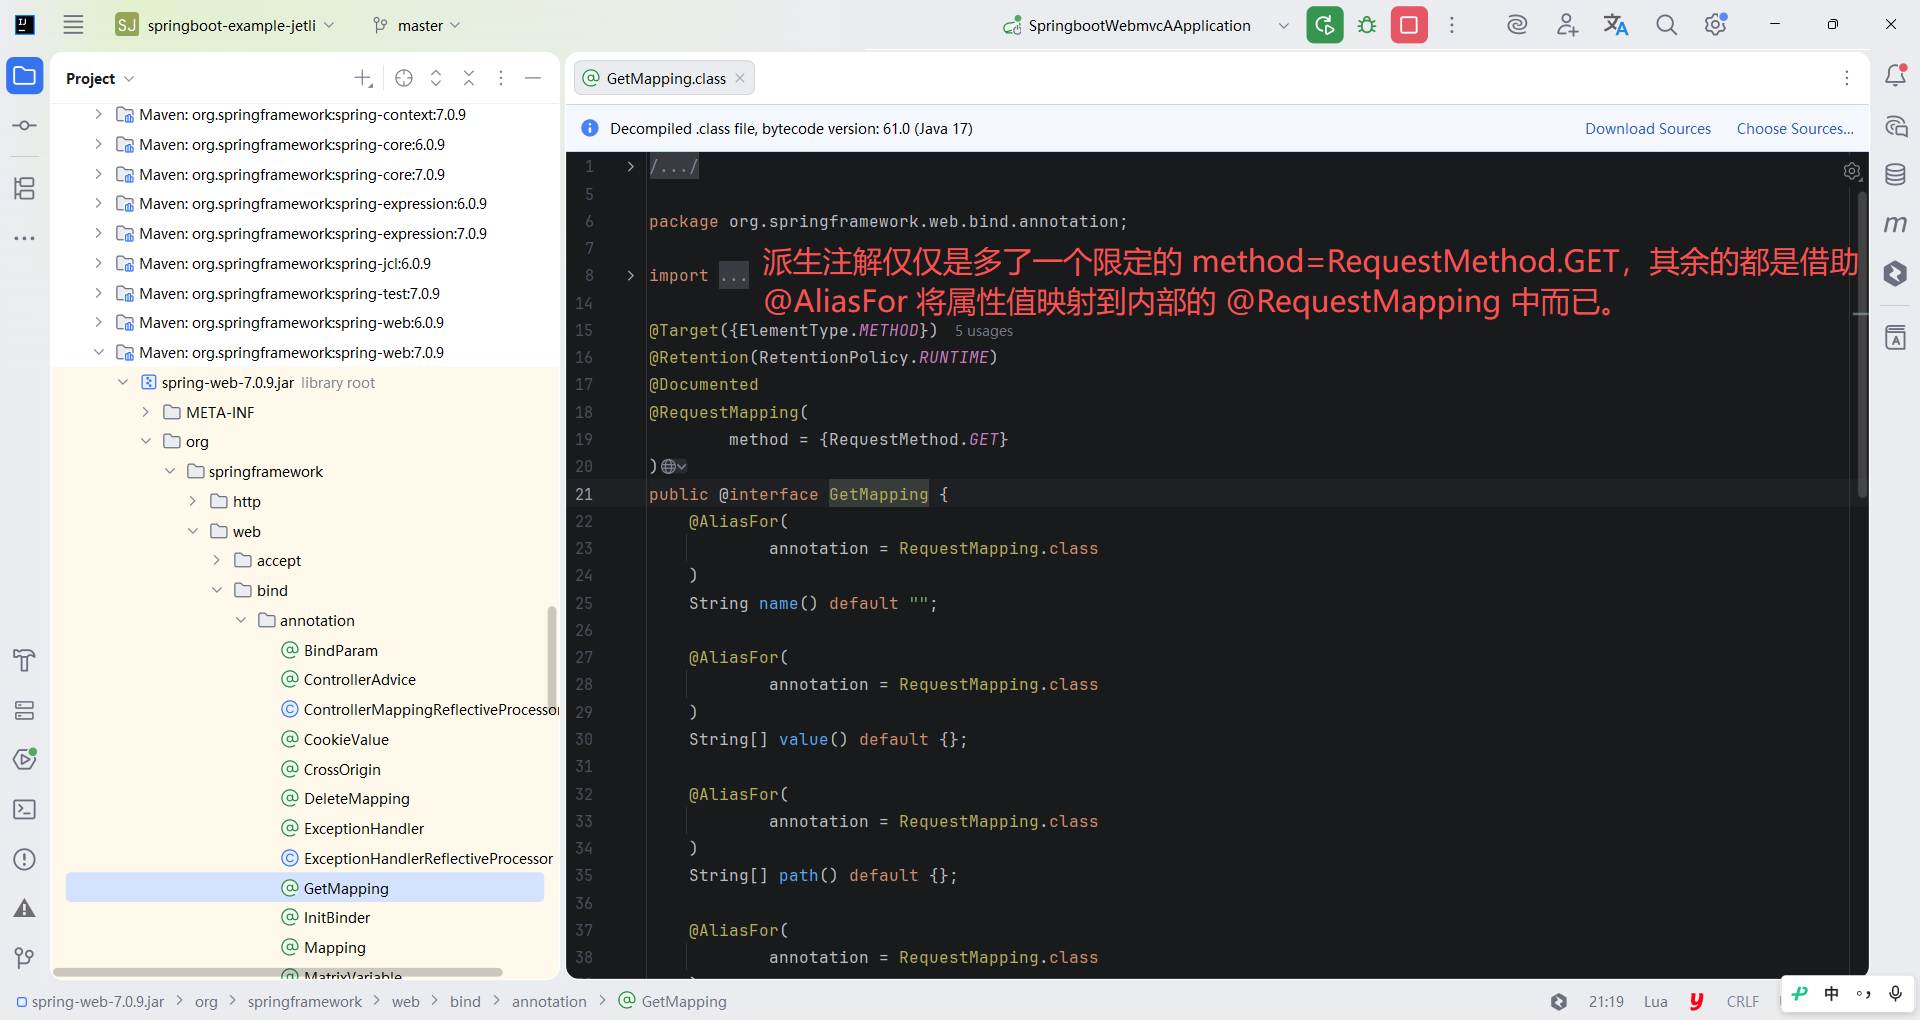Click Choose Sources link
The image size is (1920, 1020).
pos(1795,129)
